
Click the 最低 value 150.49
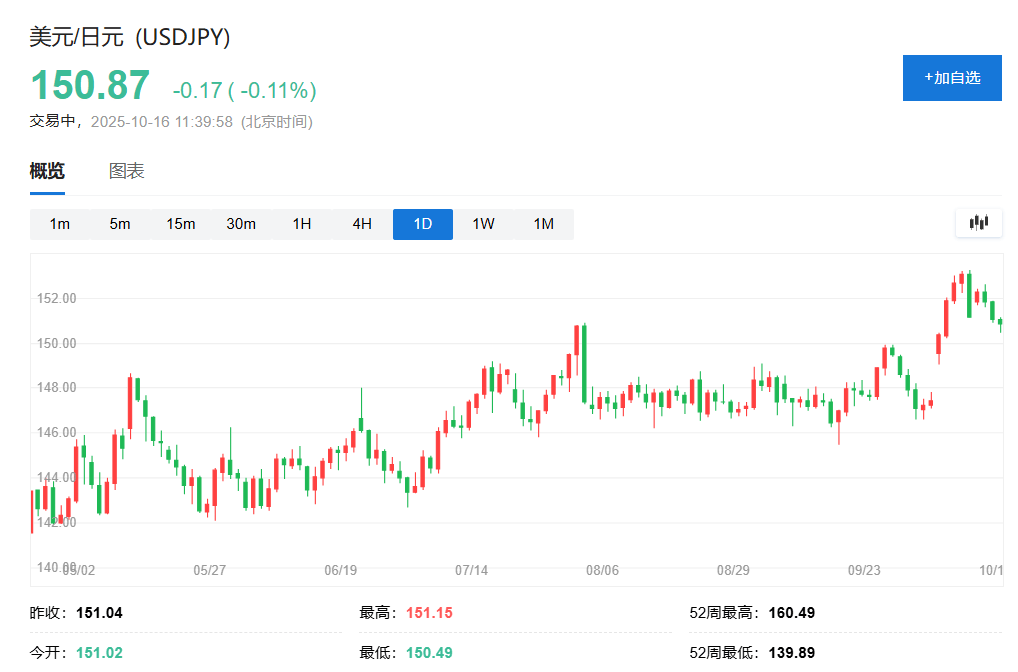tap(429, 653)
